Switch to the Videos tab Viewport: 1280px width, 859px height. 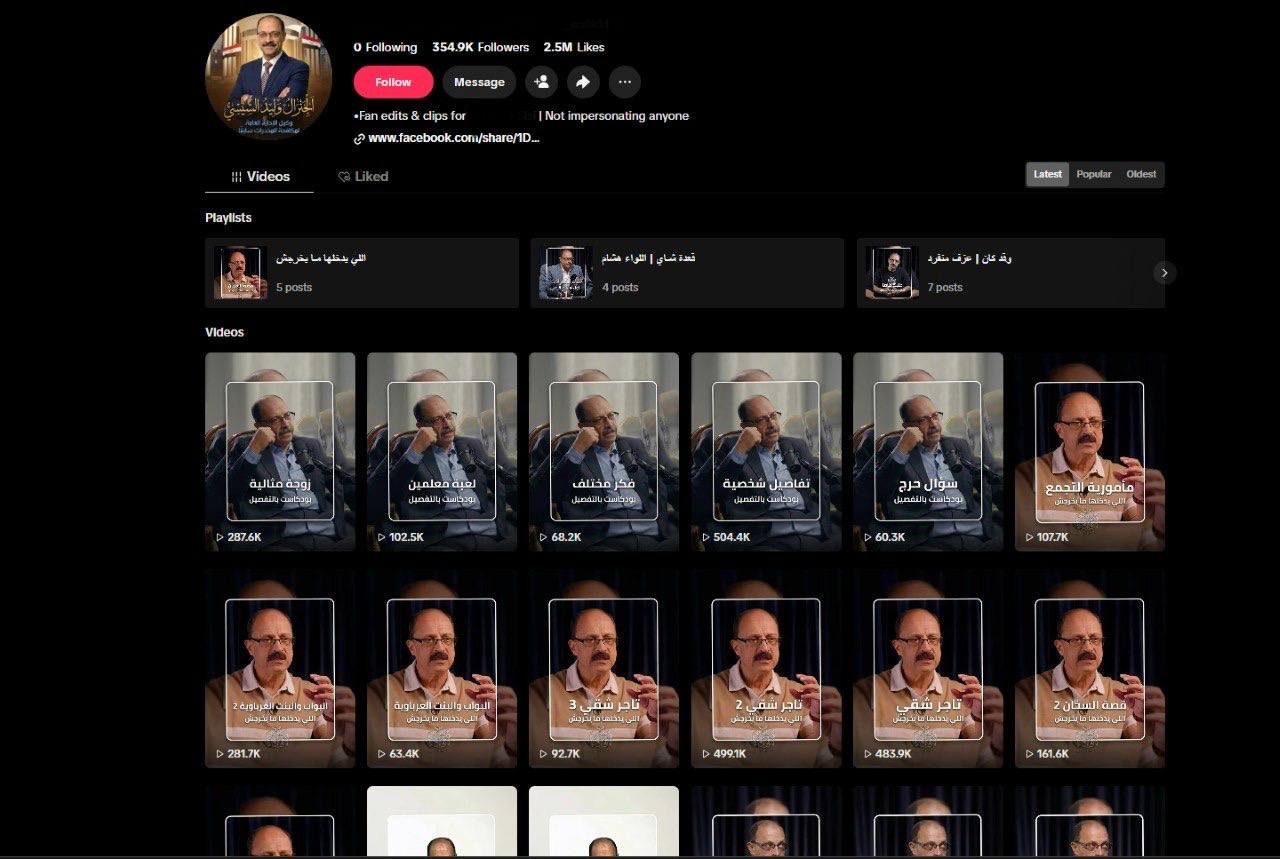click(x=260, y=176)
